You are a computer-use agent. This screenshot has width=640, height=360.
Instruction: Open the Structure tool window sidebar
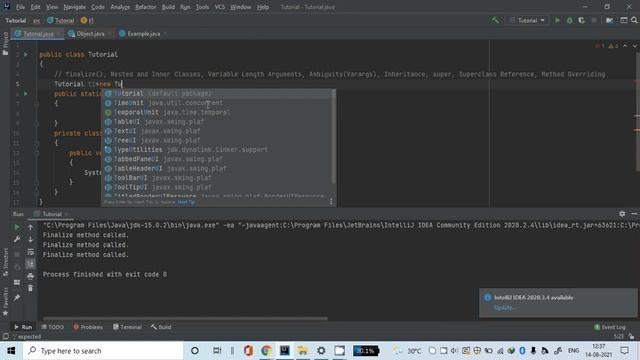(5, 262)
